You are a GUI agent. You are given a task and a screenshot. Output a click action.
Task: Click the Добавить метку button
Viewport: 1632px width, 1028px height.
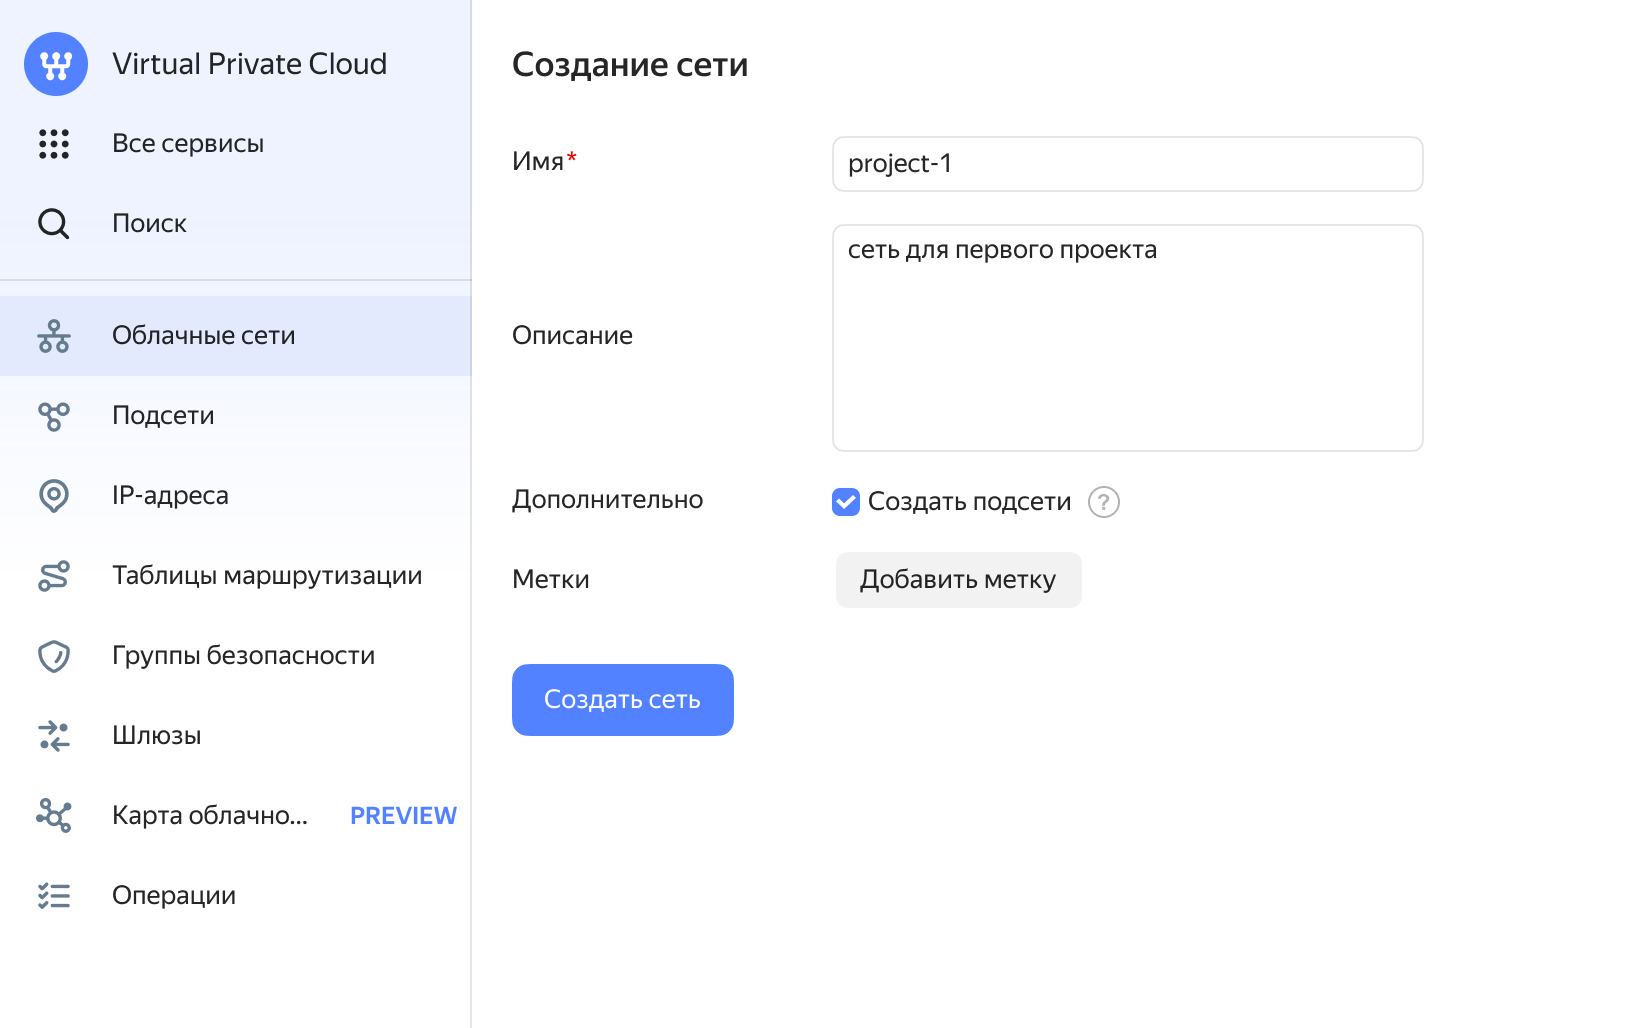coord(959,580)
